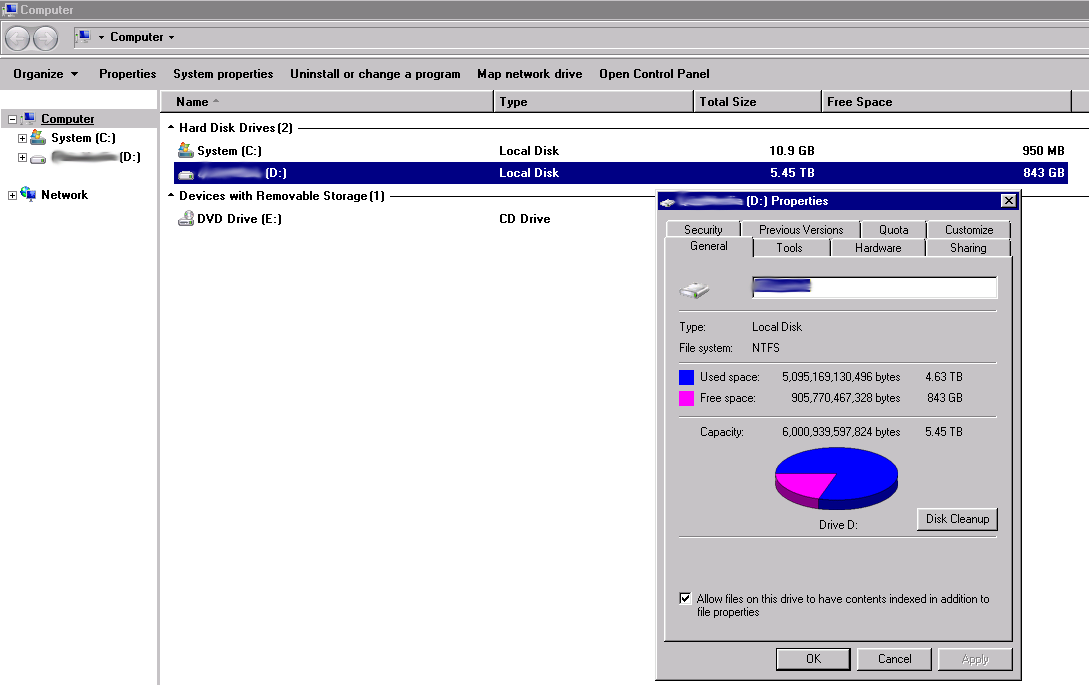Screen dimensions: 1089x685
Task: Click the System (C:) drive icon in file list
Action: (185, 150)
